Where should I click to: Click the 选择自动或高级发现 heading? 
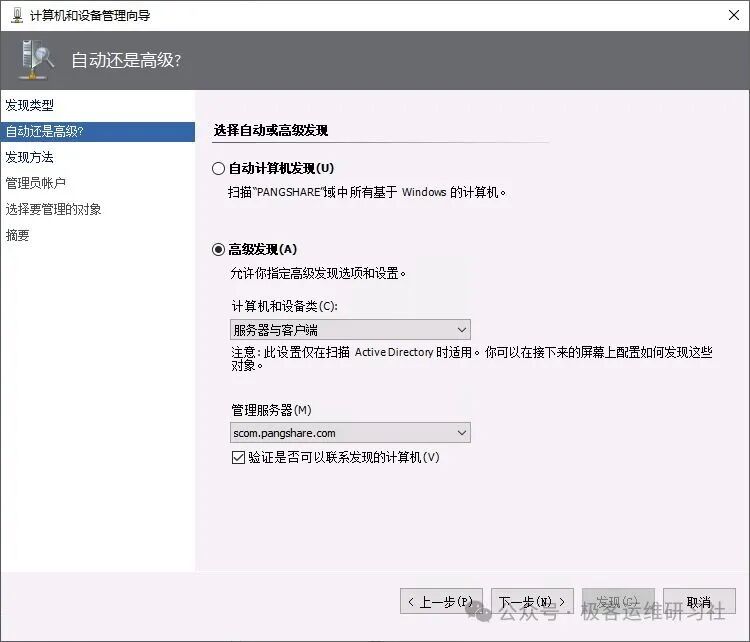click(271, 130)
